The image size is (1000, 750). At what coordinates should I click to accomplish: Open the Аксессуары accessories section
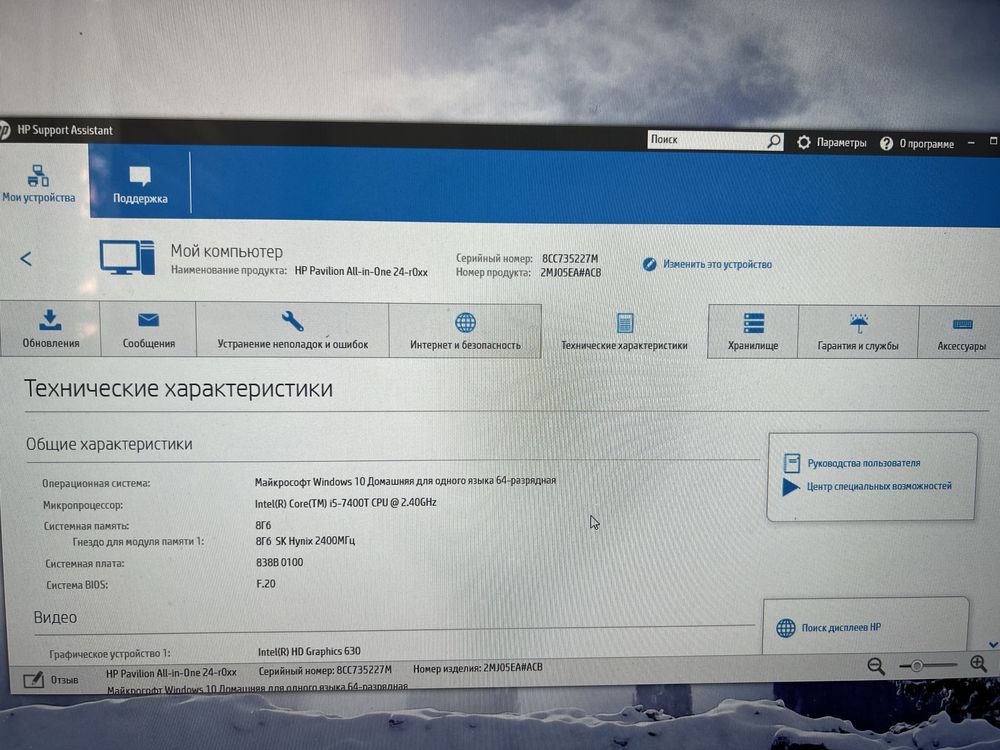(961, 332)
